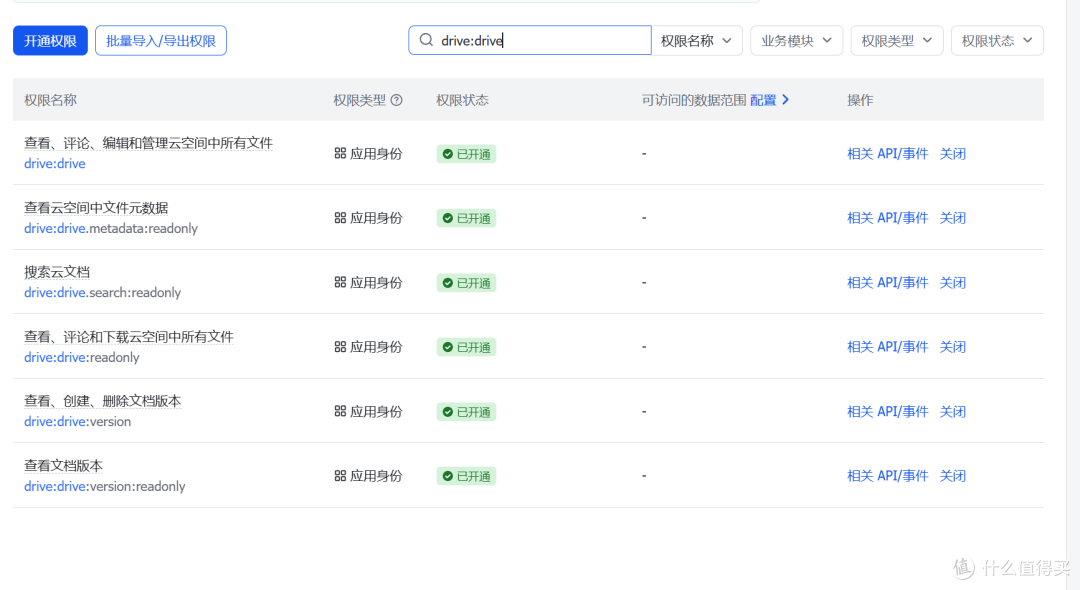Click green check icon in drive:drive:readonly row
This screenshot has height=590, width=1080.
point(448,347)
